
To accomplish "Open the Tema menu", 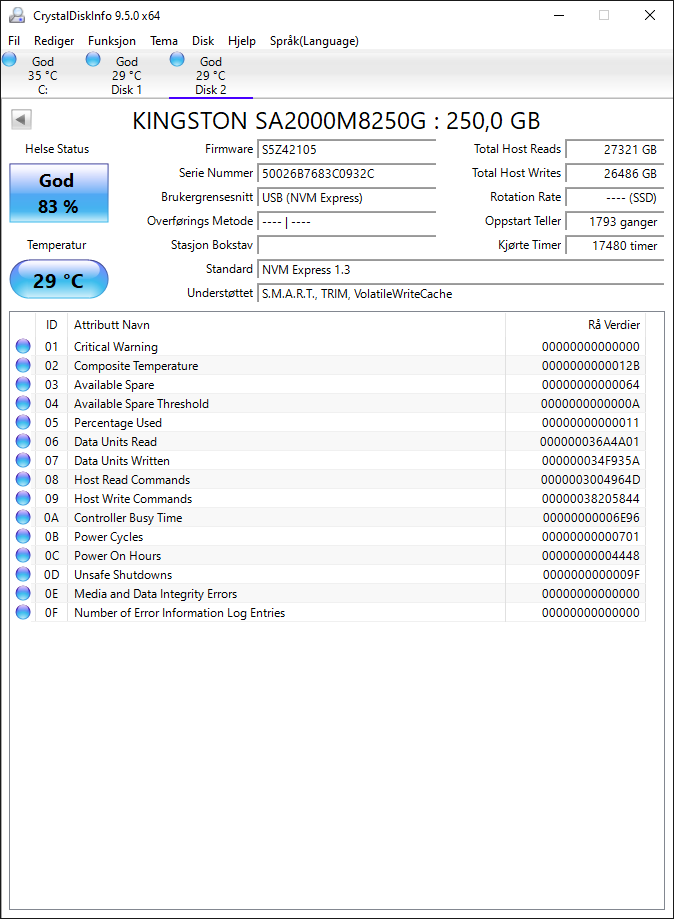I will pyautogui.click(x=164, y=40).
